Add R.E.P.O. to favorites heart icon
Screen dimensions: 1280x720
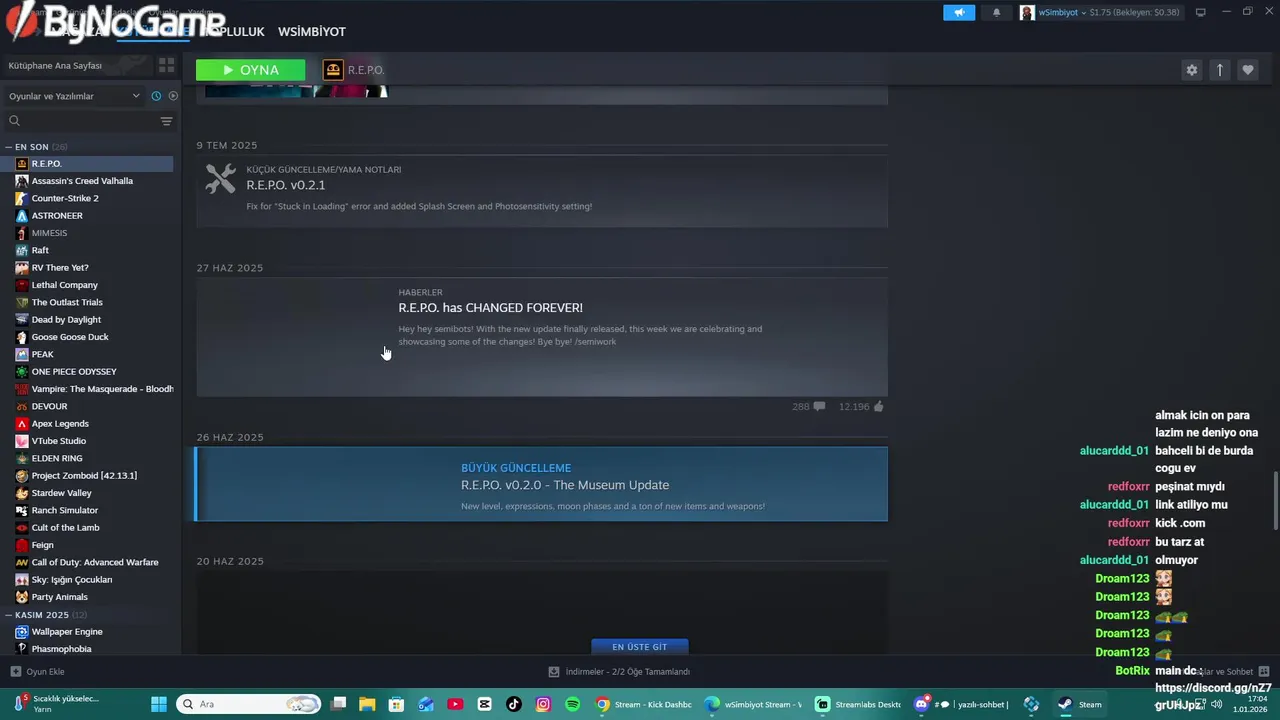[1247, 70]
